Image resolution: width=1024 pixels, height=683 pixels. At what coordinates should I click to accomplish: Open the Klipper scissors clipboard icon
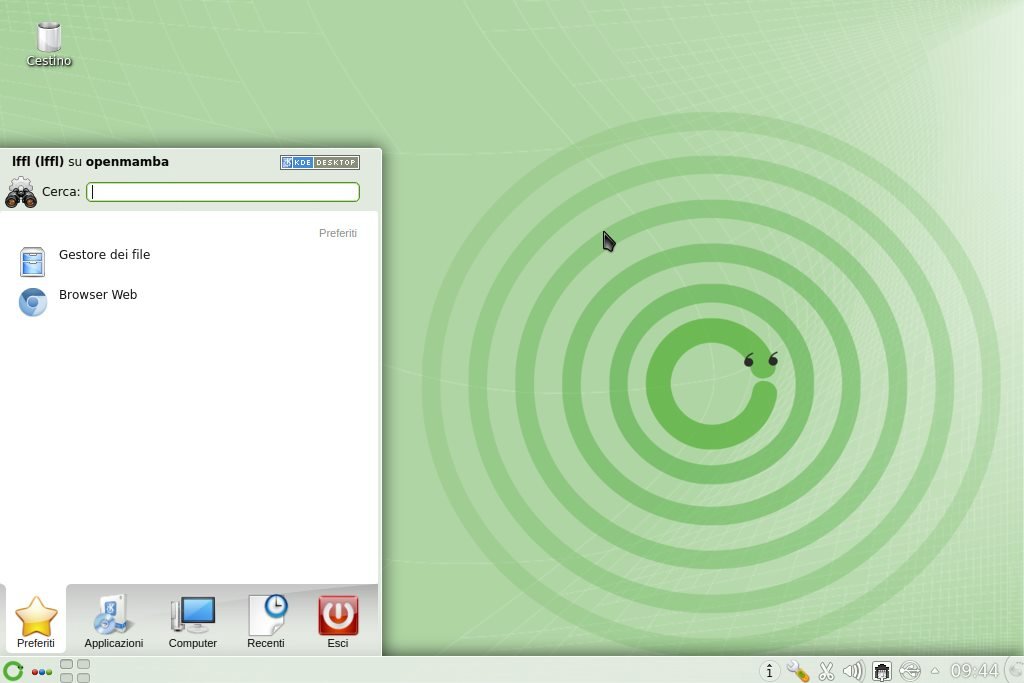pos(826,671)
